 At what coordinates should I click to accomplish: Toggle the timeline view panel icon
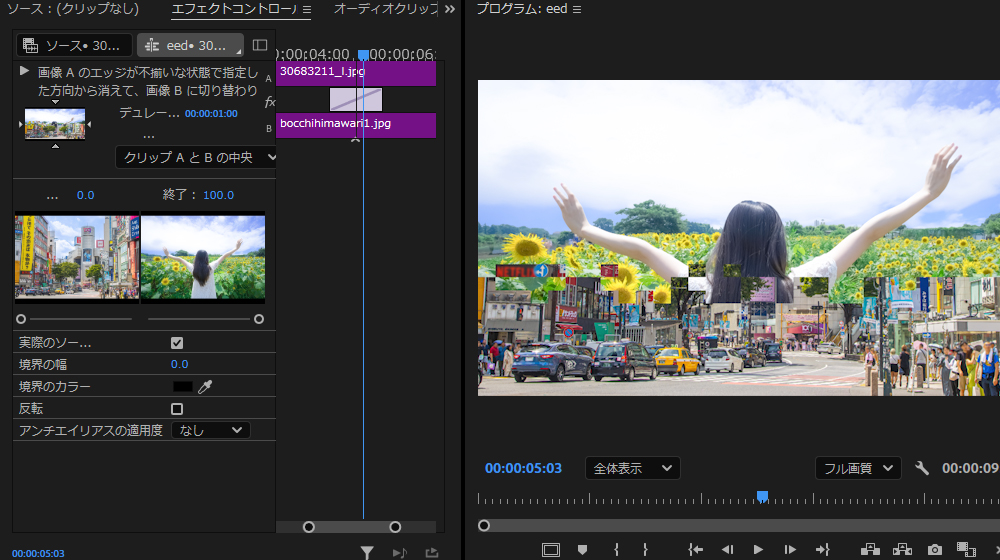click(x=260, y=45)
